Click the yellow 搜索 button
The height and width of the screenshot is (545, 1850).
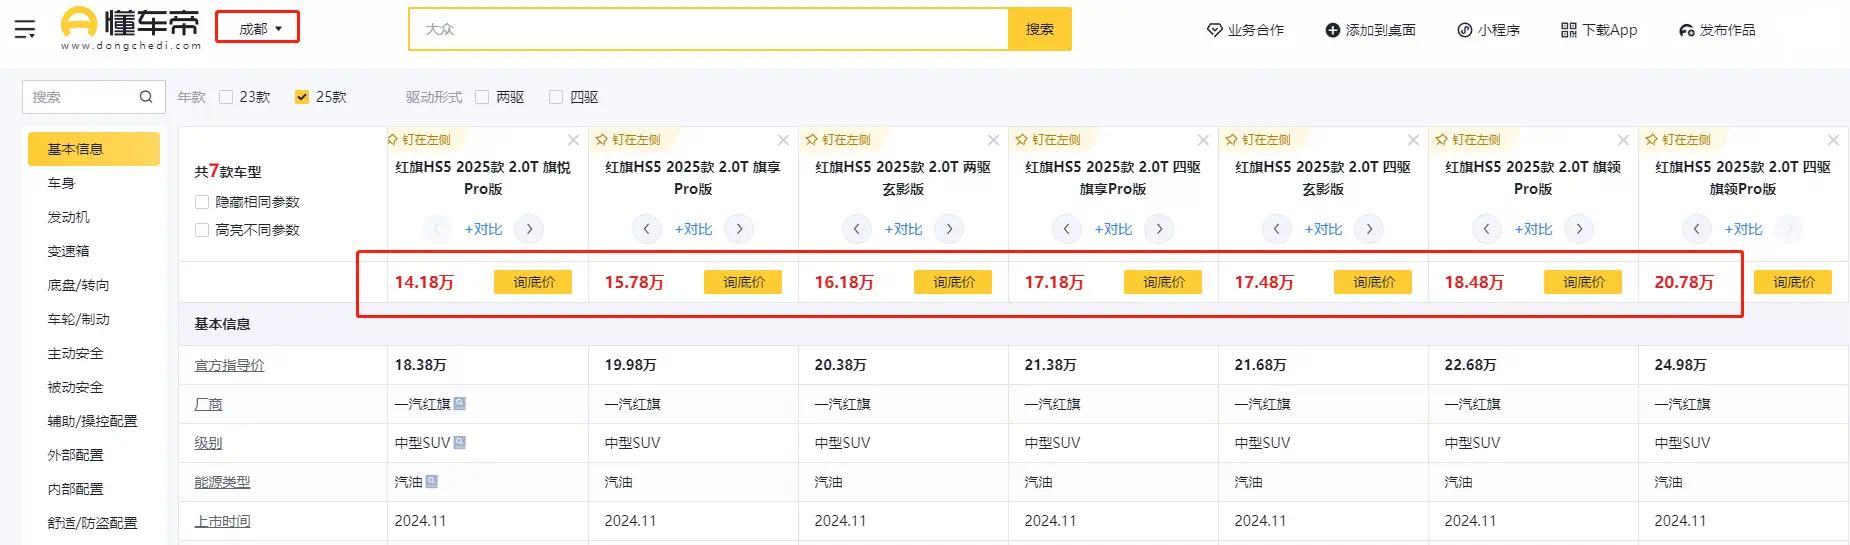point(1040,29)
